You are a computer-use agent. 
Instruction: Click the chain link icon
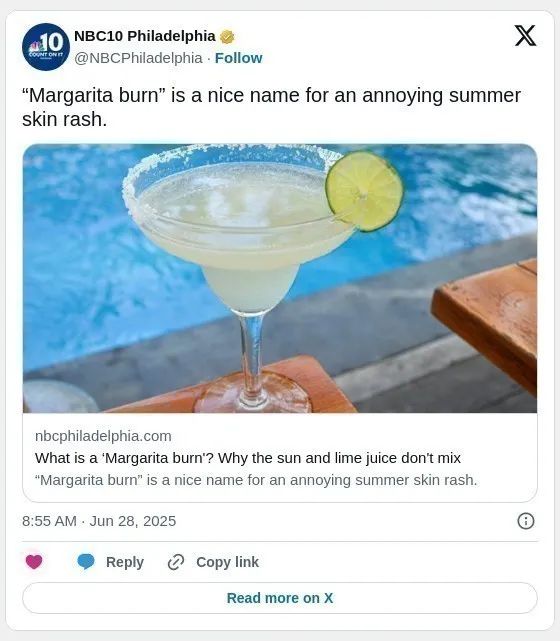tap(176, 562)
